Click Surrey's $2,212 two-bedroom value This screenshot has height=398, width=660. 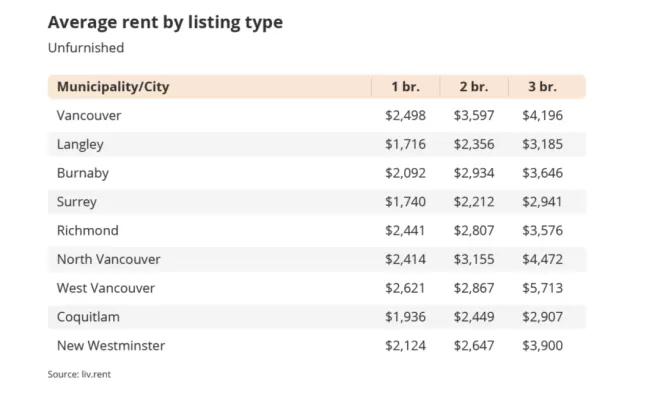pyautogui.click(x=474, y=202)
